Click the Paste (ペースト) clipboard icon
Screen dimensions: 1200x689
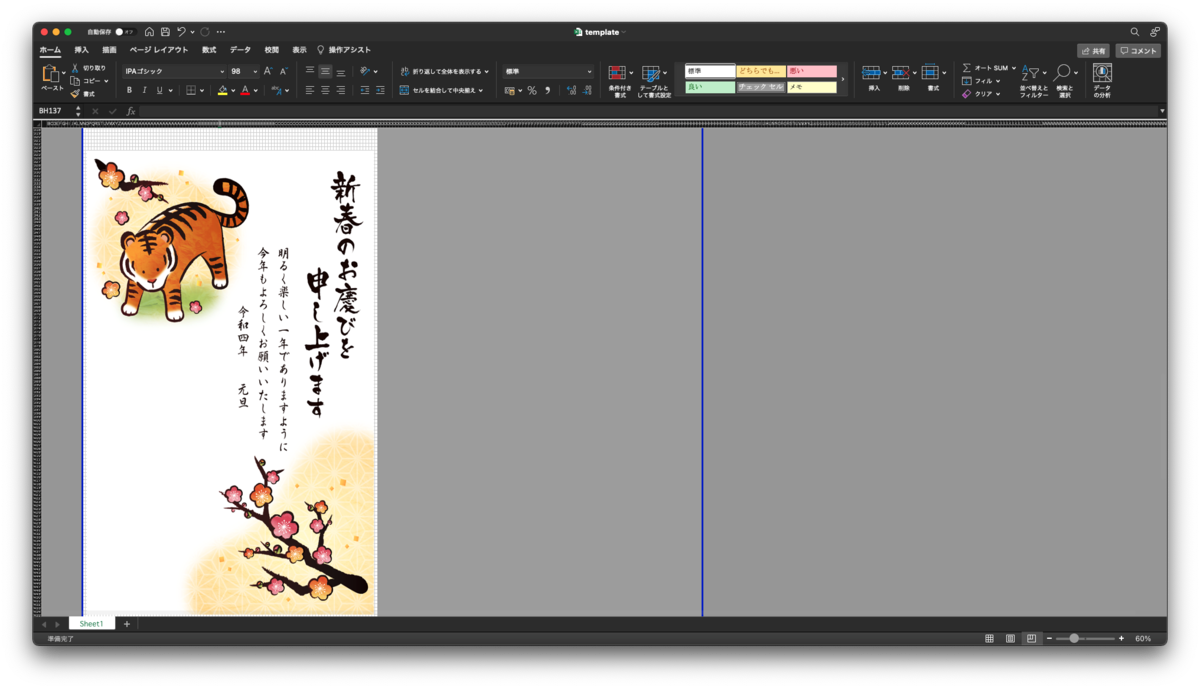coord(50,74)
